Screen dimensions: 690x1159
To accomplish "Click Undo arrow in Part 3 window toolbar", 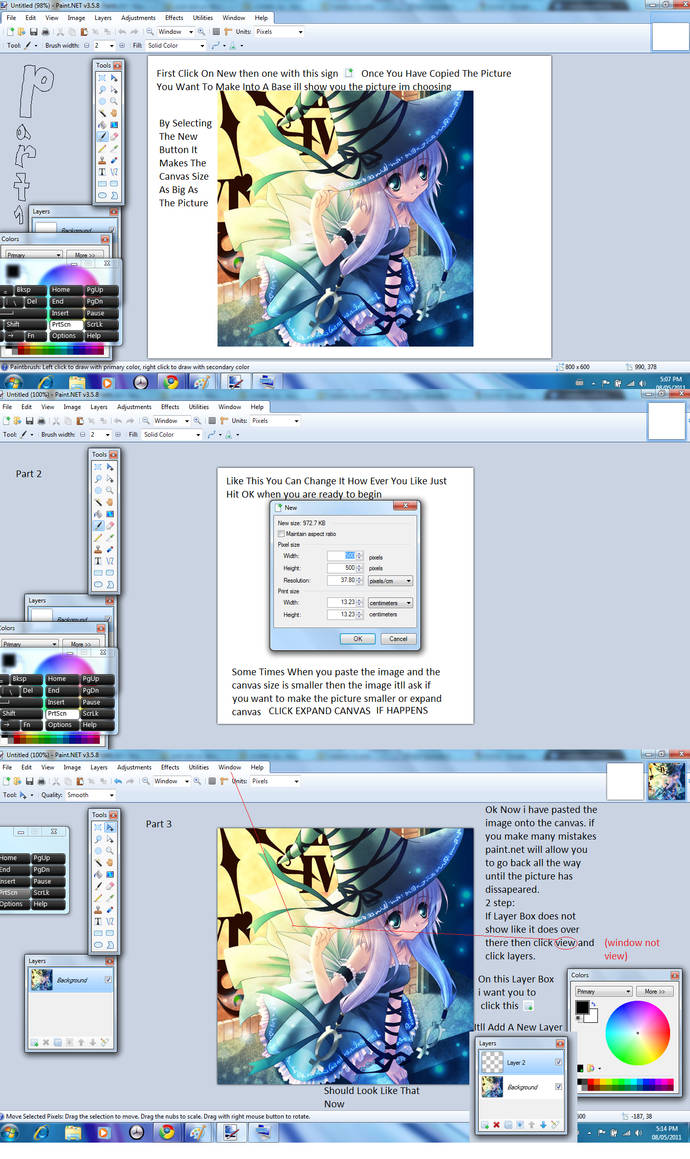I will pos(117,781).
